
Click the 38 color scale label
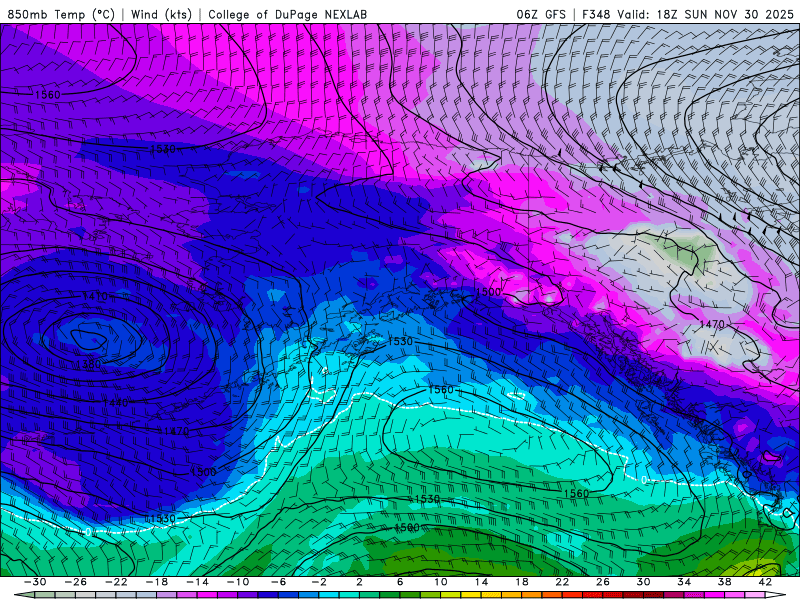click(x=724, y=582)
